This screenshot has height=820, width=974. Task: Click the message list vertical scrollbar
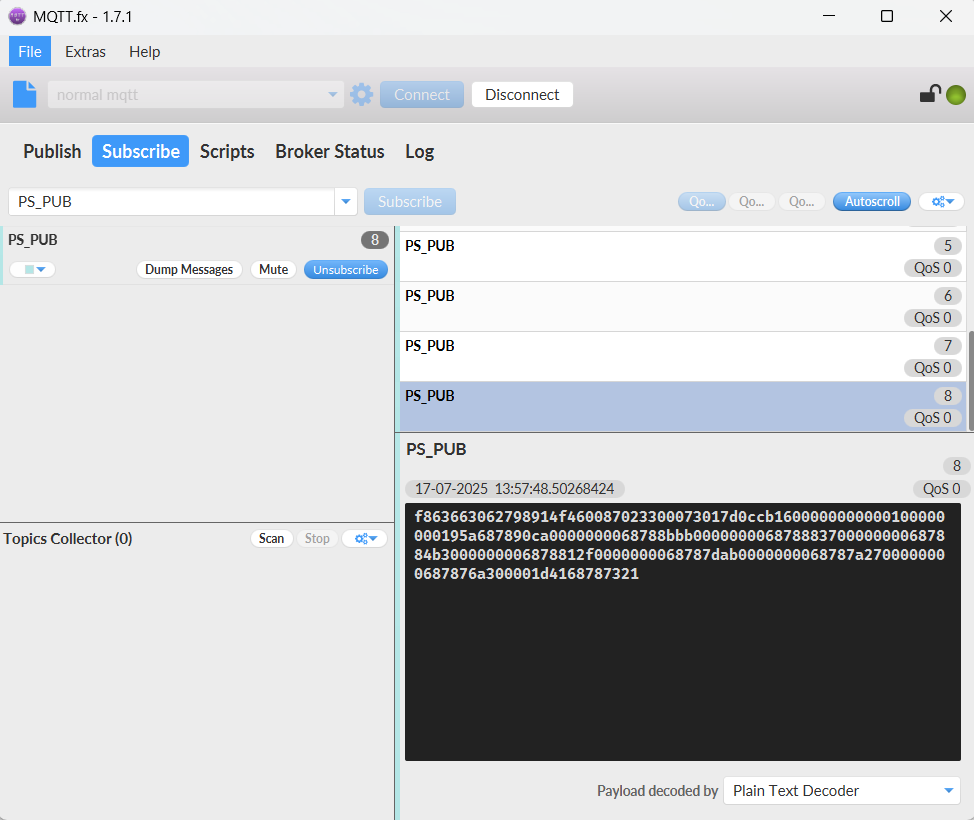pyautogui.click(x=970, y=380)
